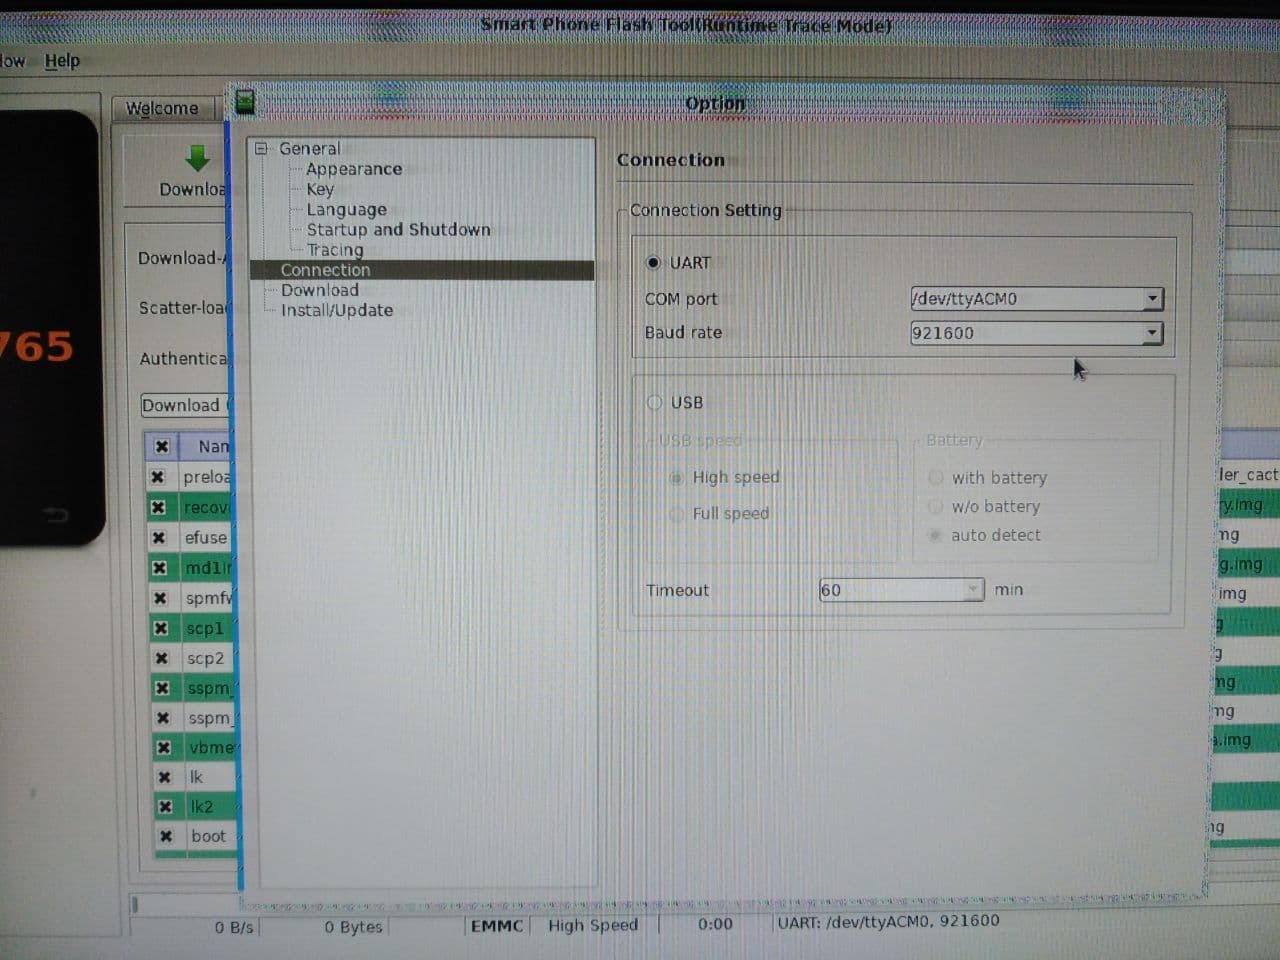Collapse the General tree node

coord(261,148)
